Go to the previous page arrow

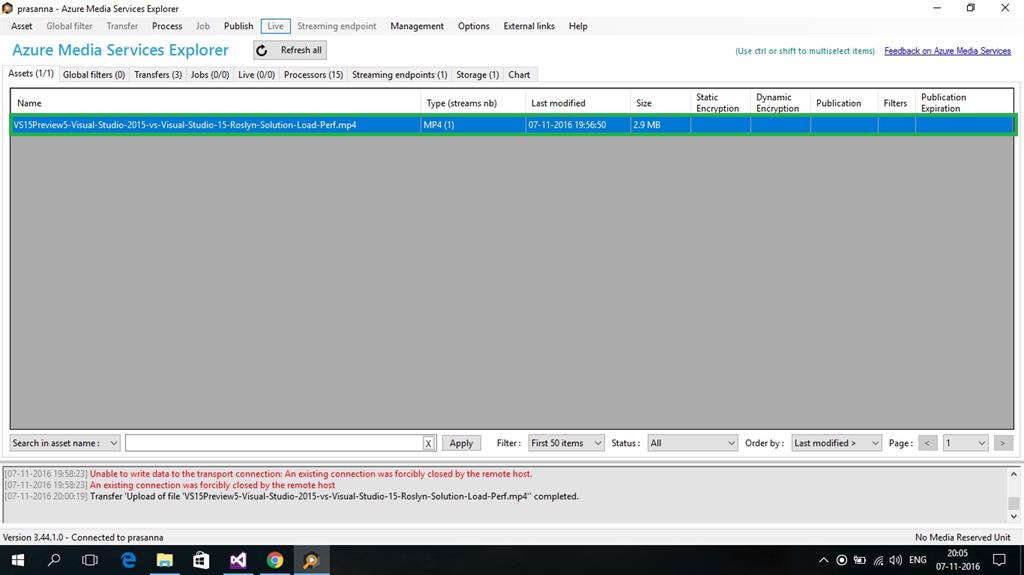tap(927, 443)
